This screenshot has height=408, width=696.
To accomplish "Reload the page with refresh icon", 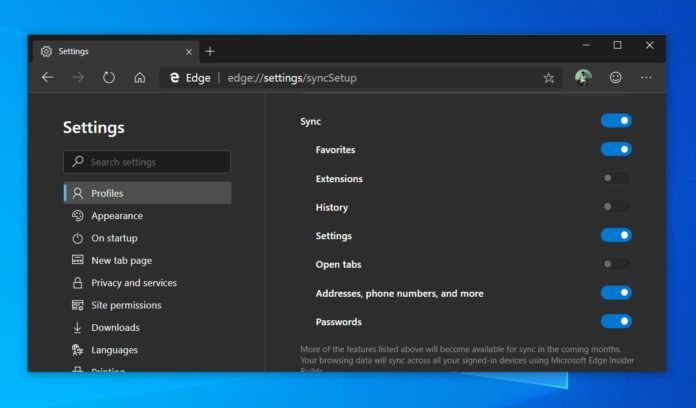I will pyautogui.click(x=109, y=78).
